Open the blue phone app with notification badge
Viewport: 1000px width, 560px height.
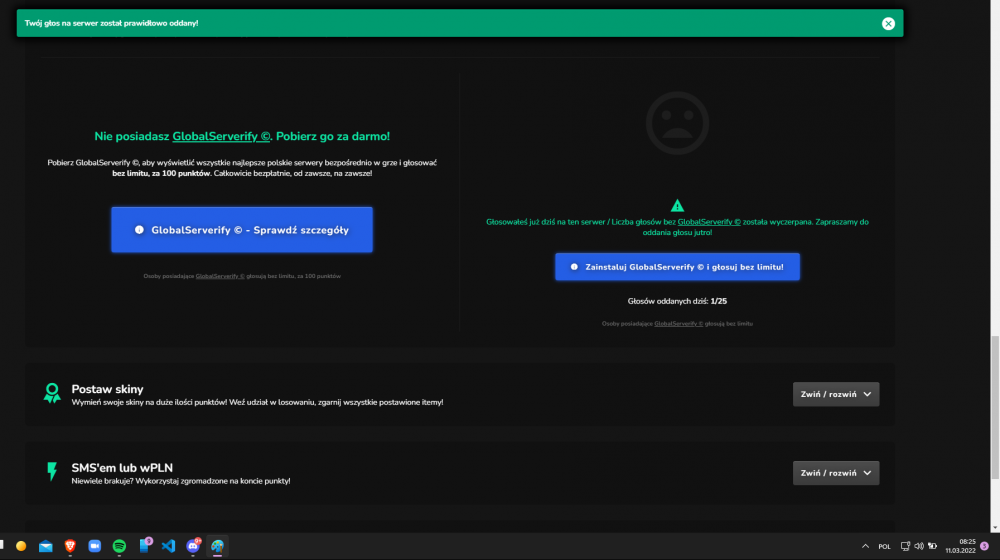[x=144, y=545]
